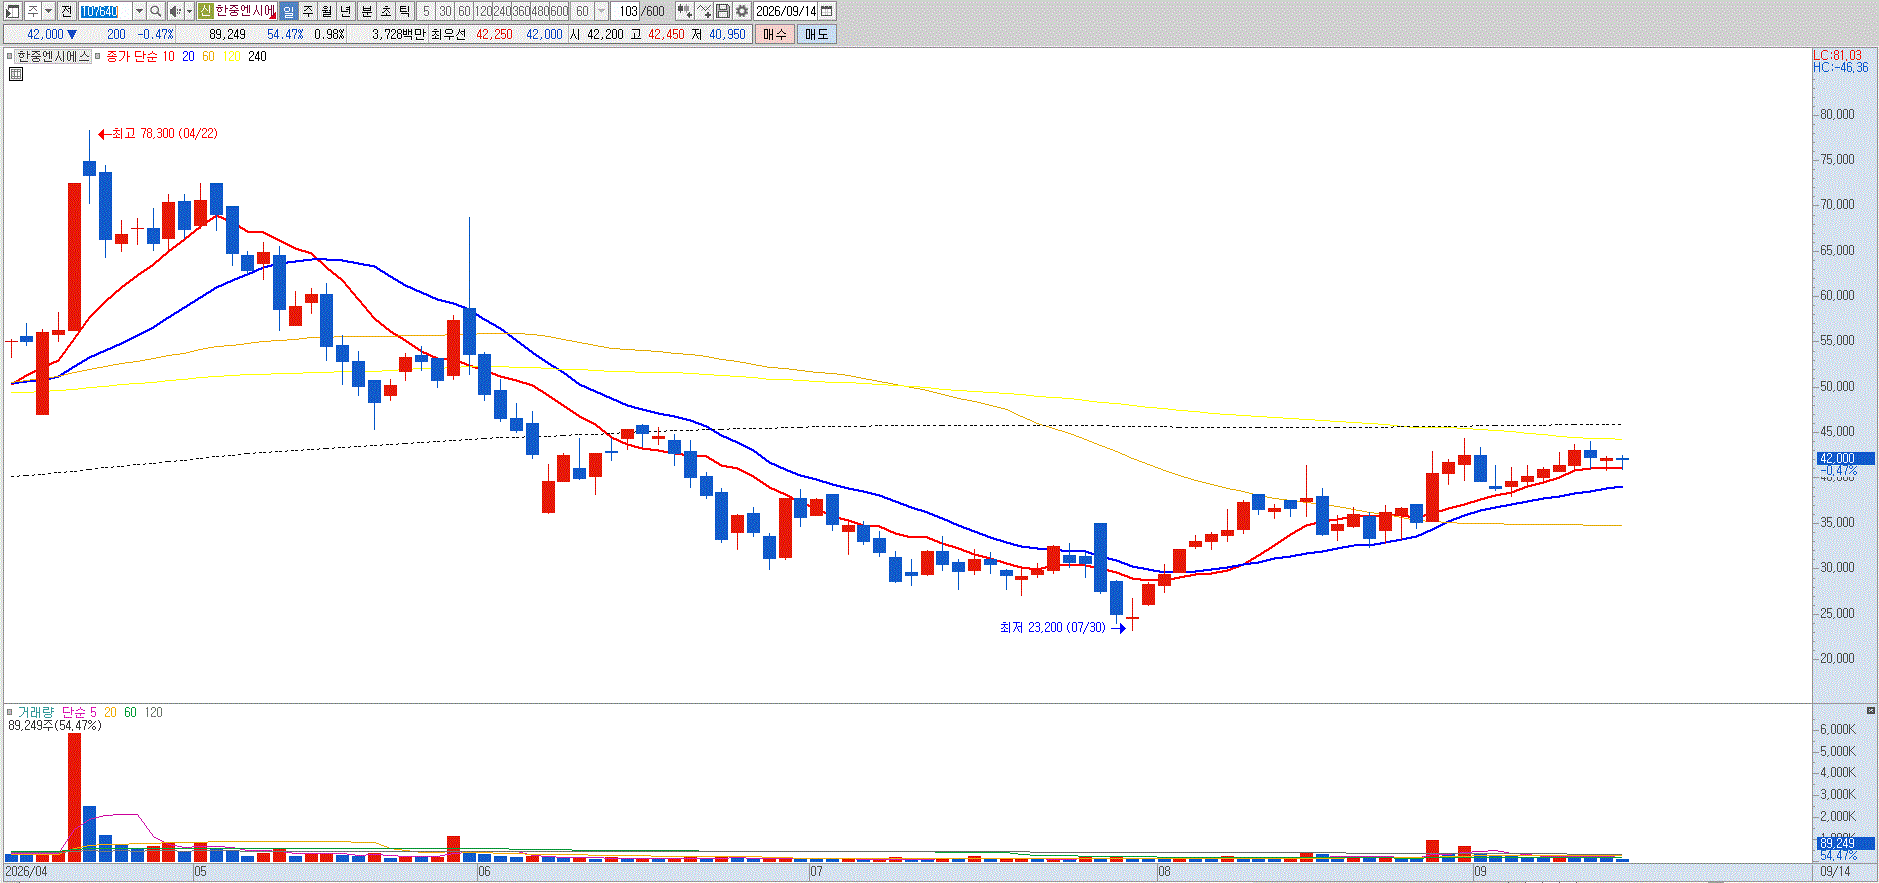Click the 거래량 volume indicator label
Screen dimensions: 1879x883
click(36, 713)
